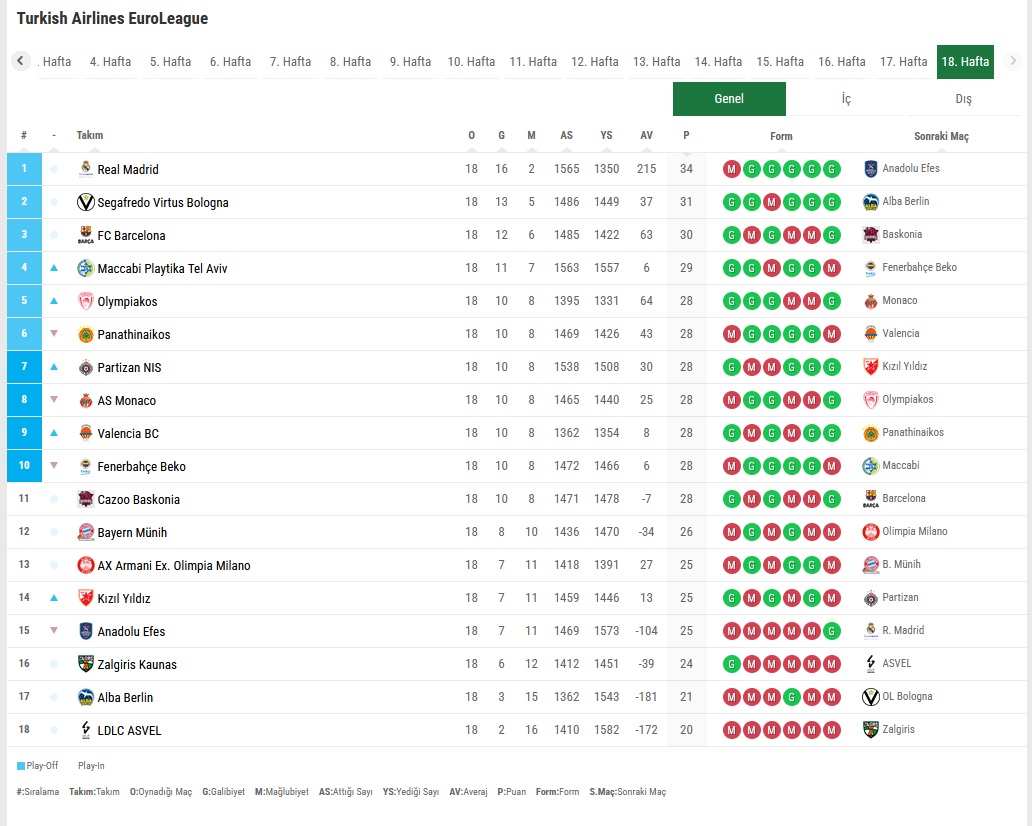The image size is (1032, 826).
Task: Open the Partizan NIS team link
Action: tap(129, 368)
